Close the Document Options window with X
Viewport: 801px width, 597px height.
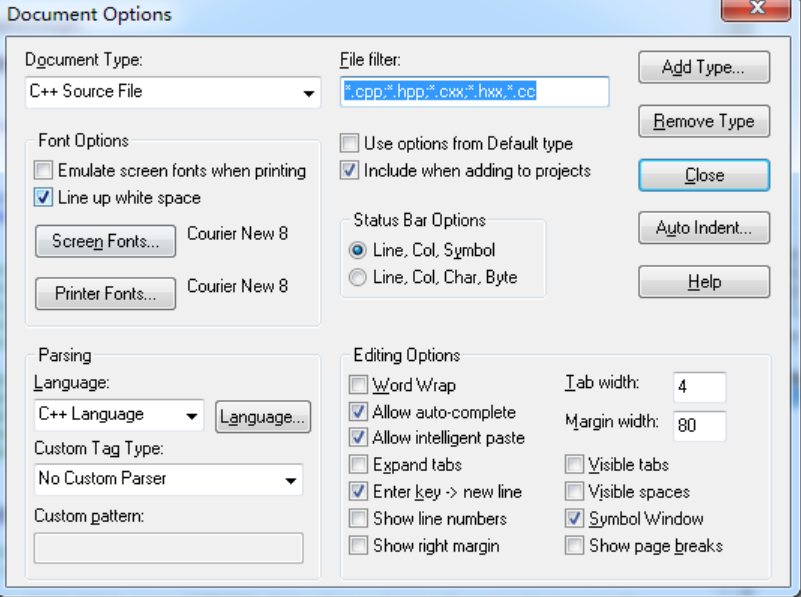[756, 9]
